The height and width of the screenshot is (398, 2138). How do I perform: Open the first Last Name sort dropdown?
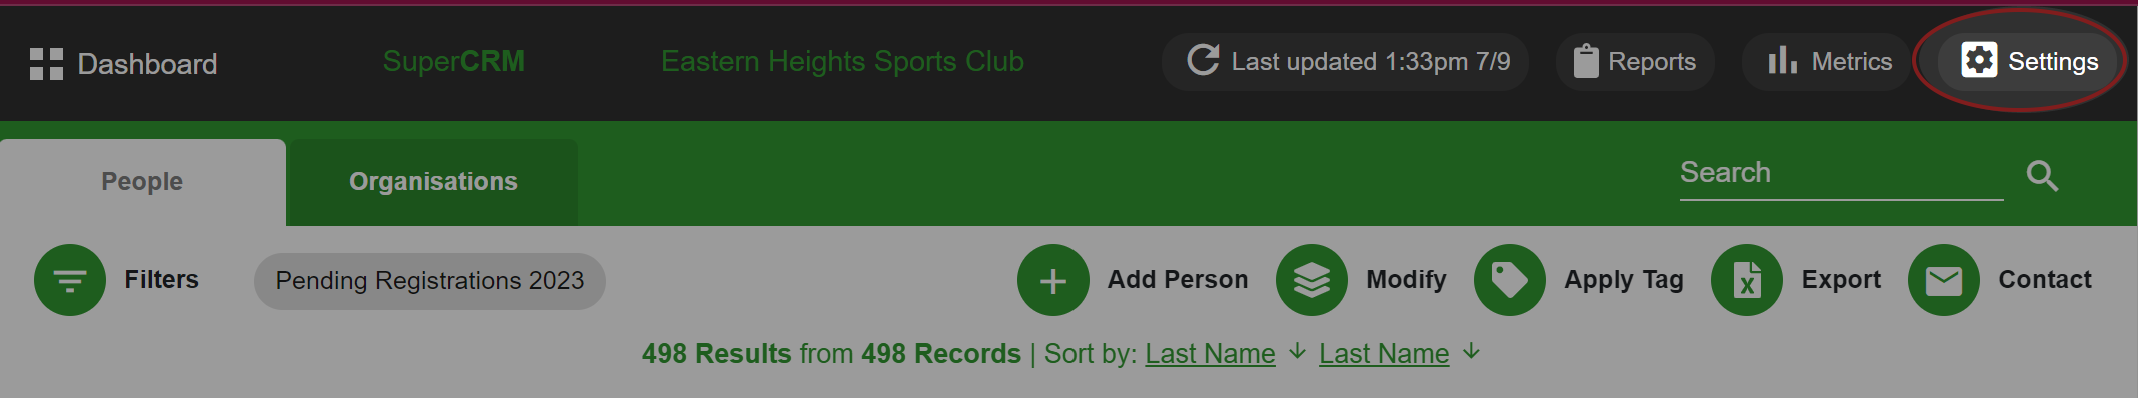1210,353
